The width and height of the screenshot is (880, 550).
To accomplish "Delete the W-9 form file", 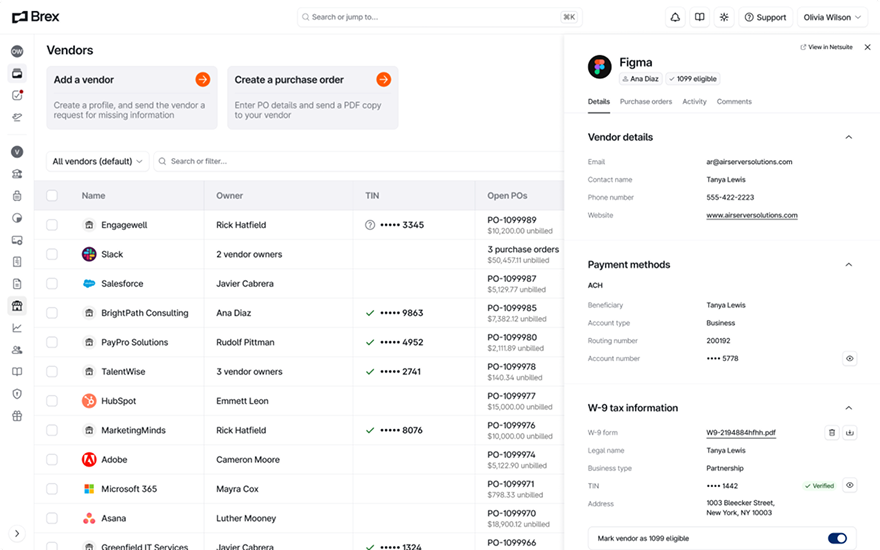I will [x=832, y=433].
